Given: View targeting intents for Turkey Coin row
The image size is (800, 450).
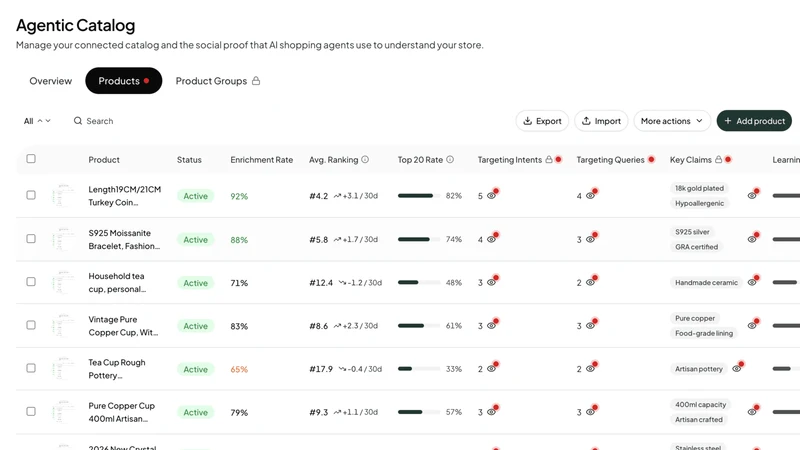Looking at the screenshot, I should pos(491,195).
